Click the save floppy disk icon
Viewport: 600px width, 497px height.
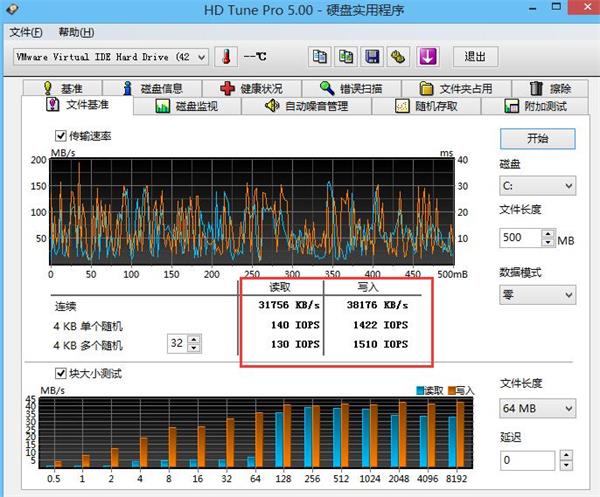pyautogui.click(x=372, y=57)
